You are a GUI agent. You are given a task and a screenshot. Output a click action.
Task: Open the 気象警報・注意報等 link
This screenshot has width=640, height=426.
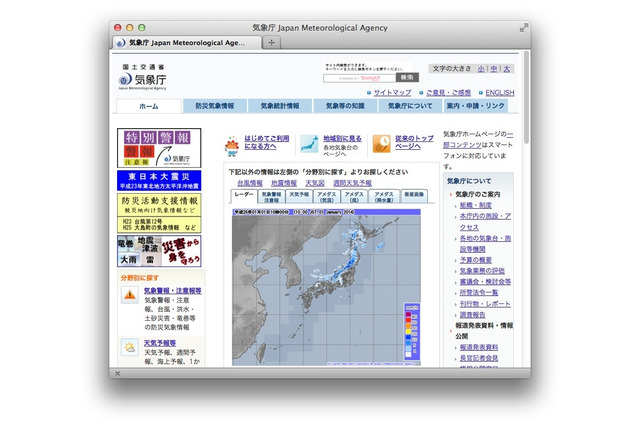click(172, 291)
